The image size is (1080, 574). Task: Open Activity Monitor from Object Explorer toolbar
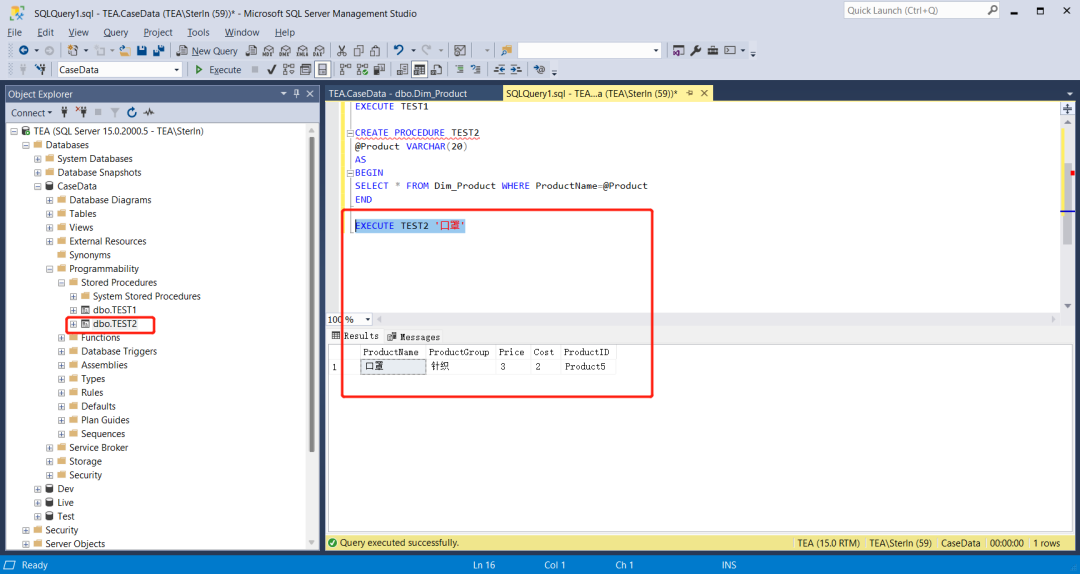[x=148, y=113]
